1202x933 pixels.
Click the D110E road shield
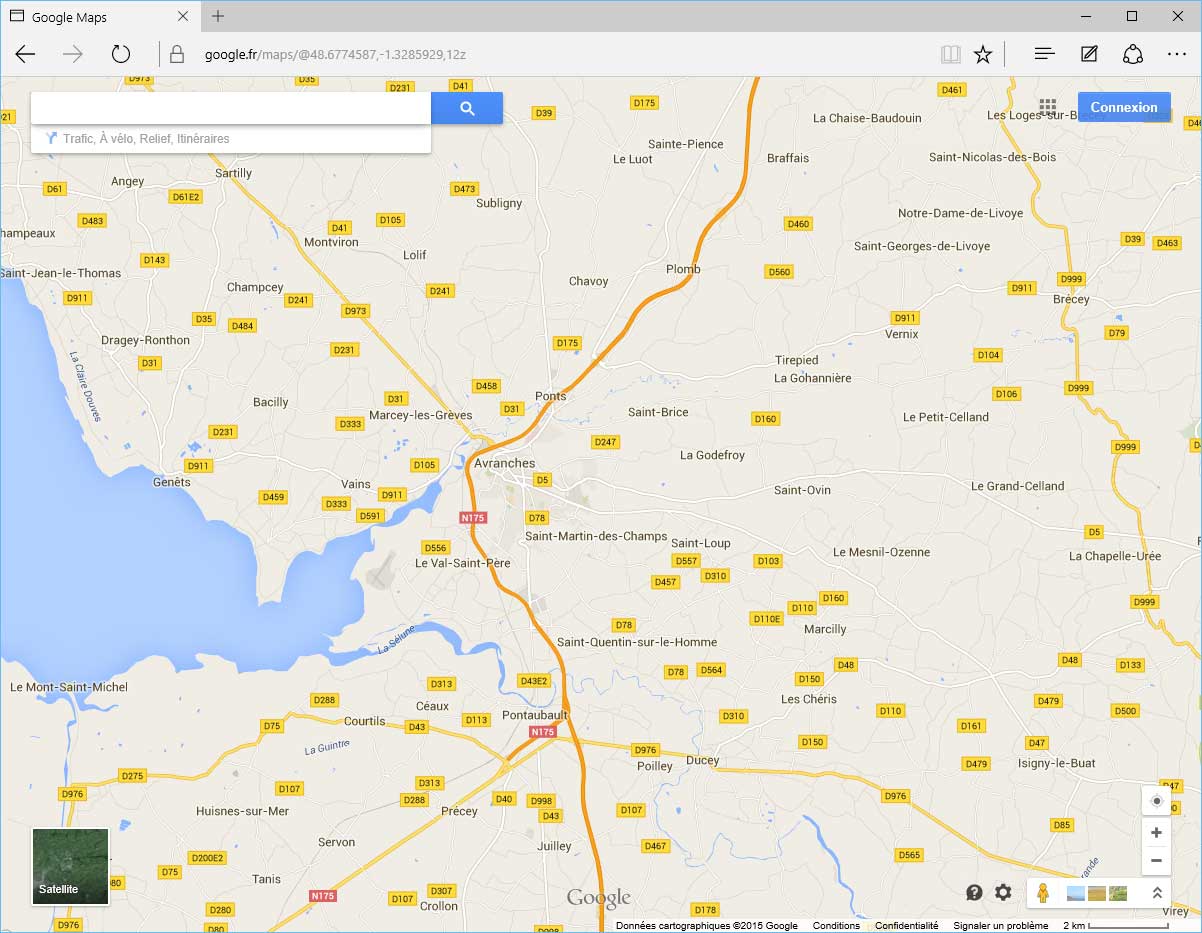pyautogui.click(x=766, y=619)
